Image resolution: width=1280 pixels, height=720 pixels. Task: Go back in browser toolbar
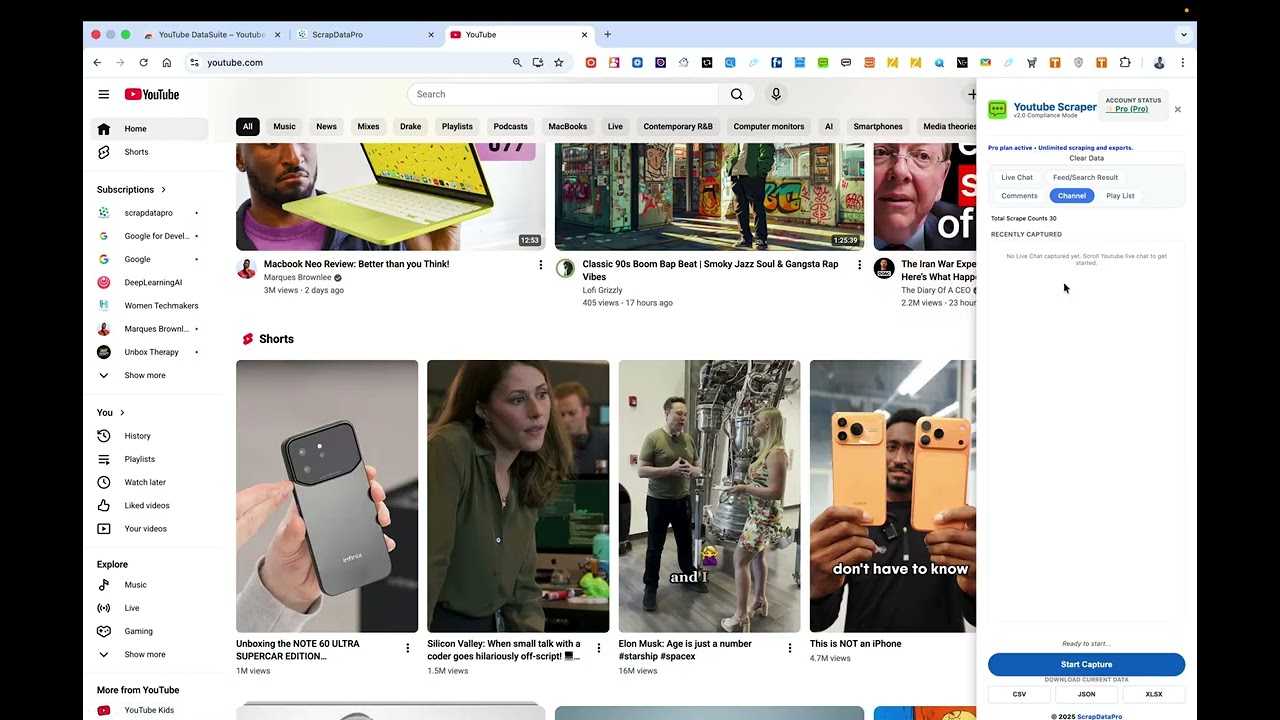[97, 62]
